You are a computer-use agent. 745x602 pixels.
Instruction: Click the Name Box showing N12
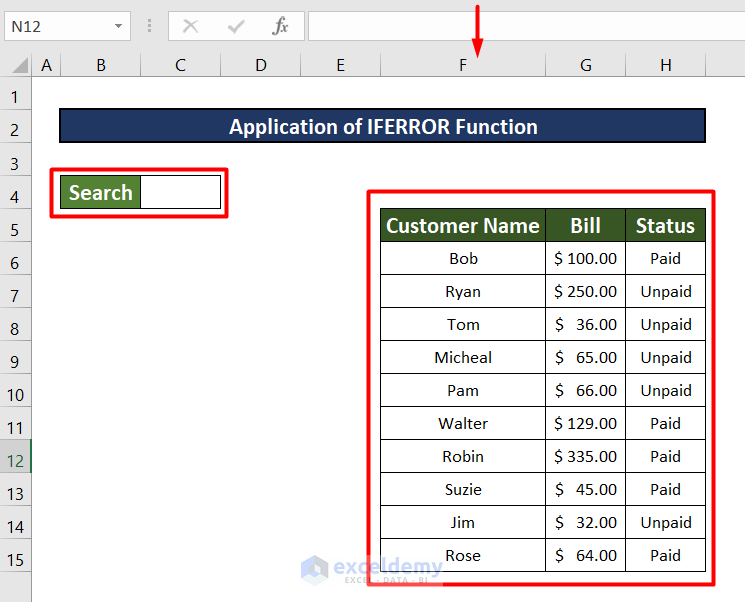pos(67,26)
